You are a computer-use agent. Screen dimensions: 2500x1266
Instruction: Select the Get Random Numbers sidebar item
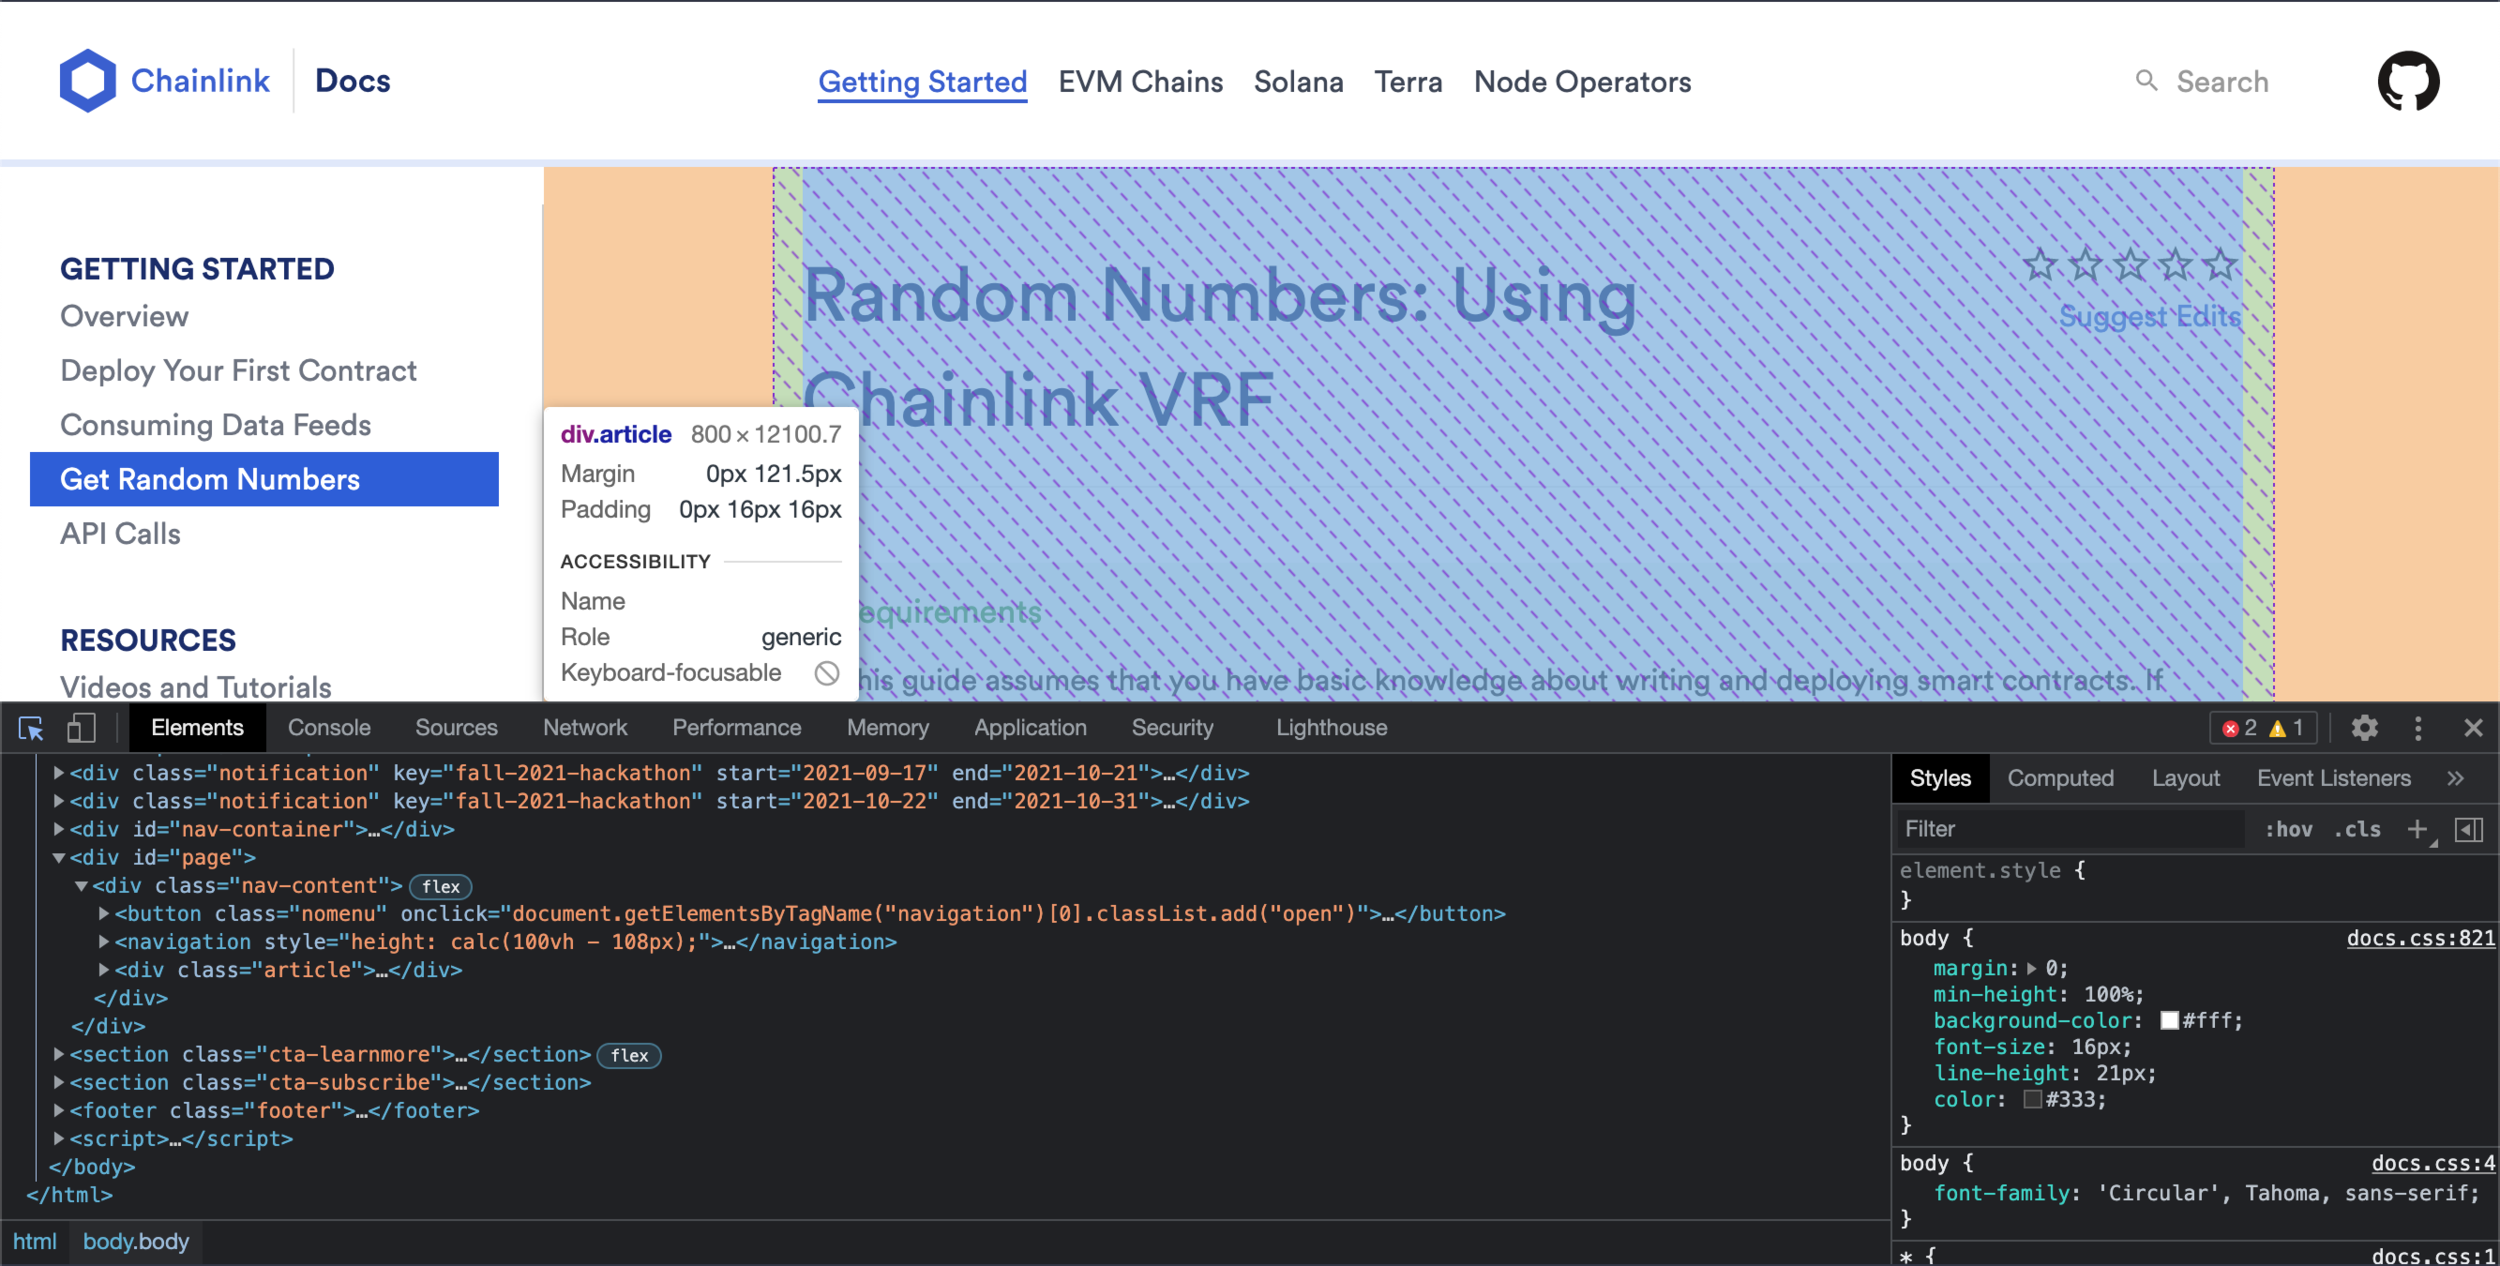pos(264,479)
